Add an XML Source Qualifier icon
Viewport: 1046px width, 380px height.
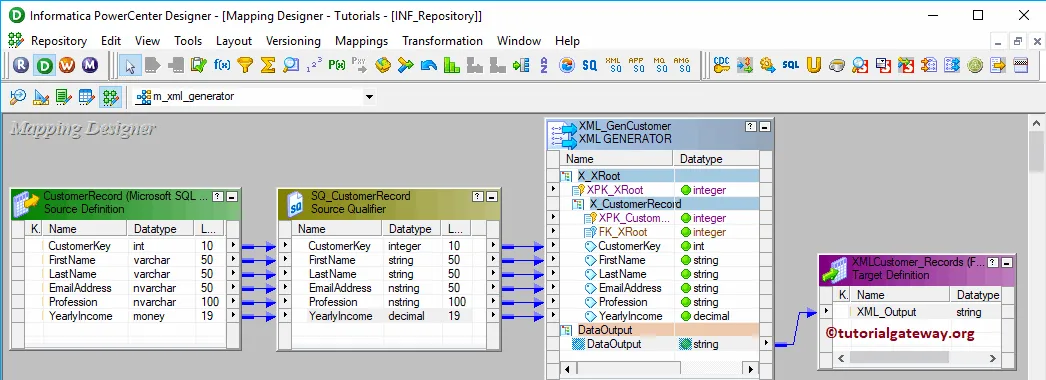[x=613, y=65]
